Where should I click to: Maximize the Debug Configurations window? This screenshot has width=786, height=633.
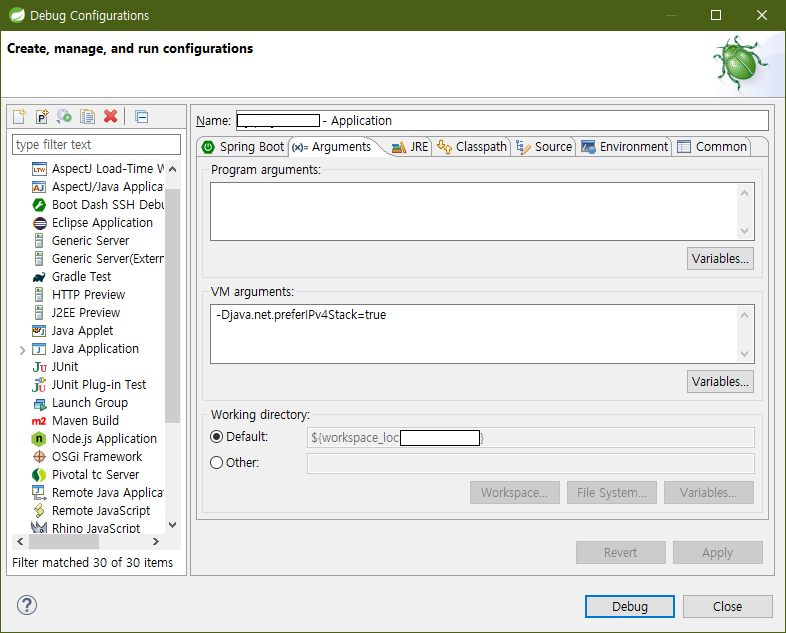point(716,15)
